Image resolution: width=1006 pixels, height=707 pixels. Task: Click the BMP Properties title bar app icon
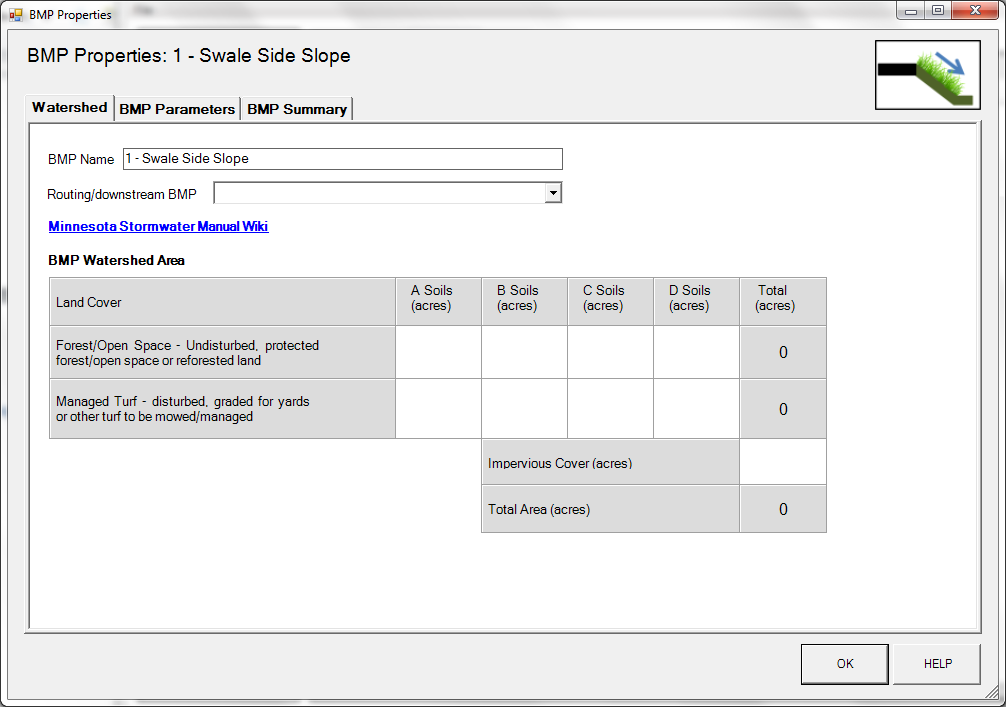[x=15, y=14]
